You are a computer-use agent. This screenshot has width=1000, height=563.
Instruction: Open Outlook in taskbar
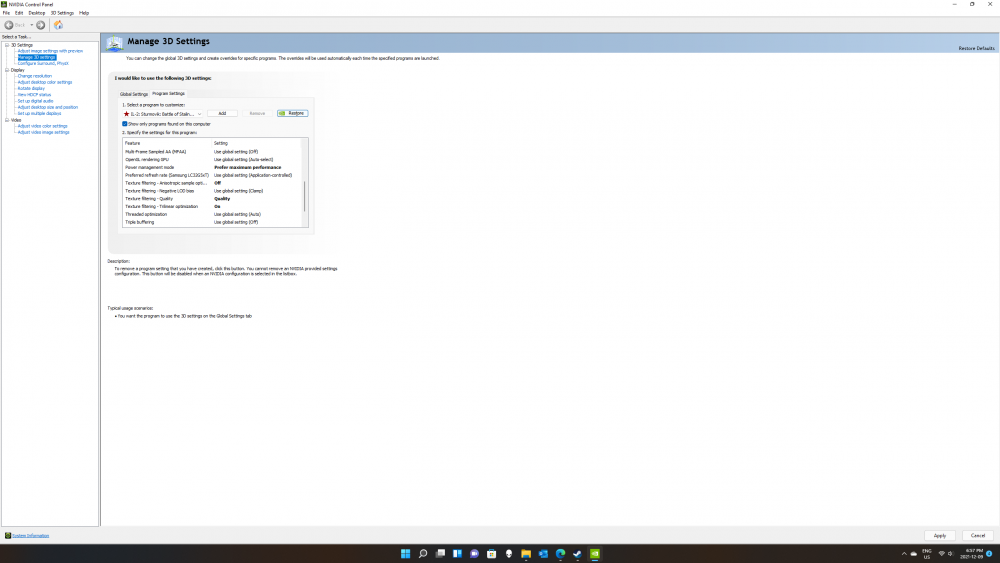(543, 553)
